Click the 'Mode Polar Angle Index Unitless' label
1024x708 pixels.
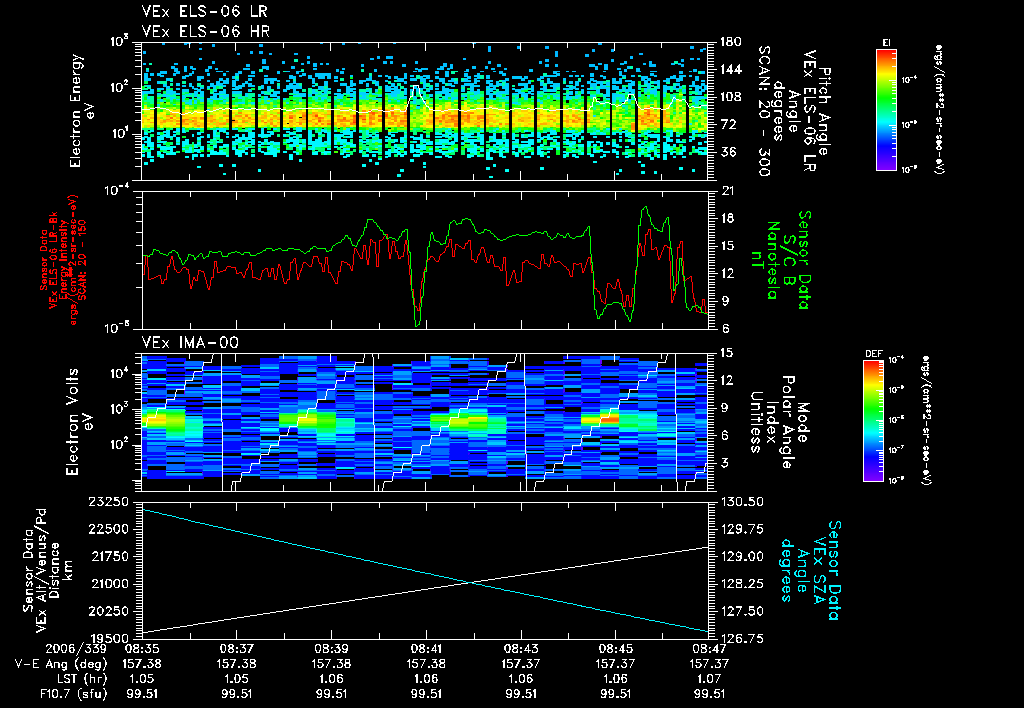(x=778, y=422)
